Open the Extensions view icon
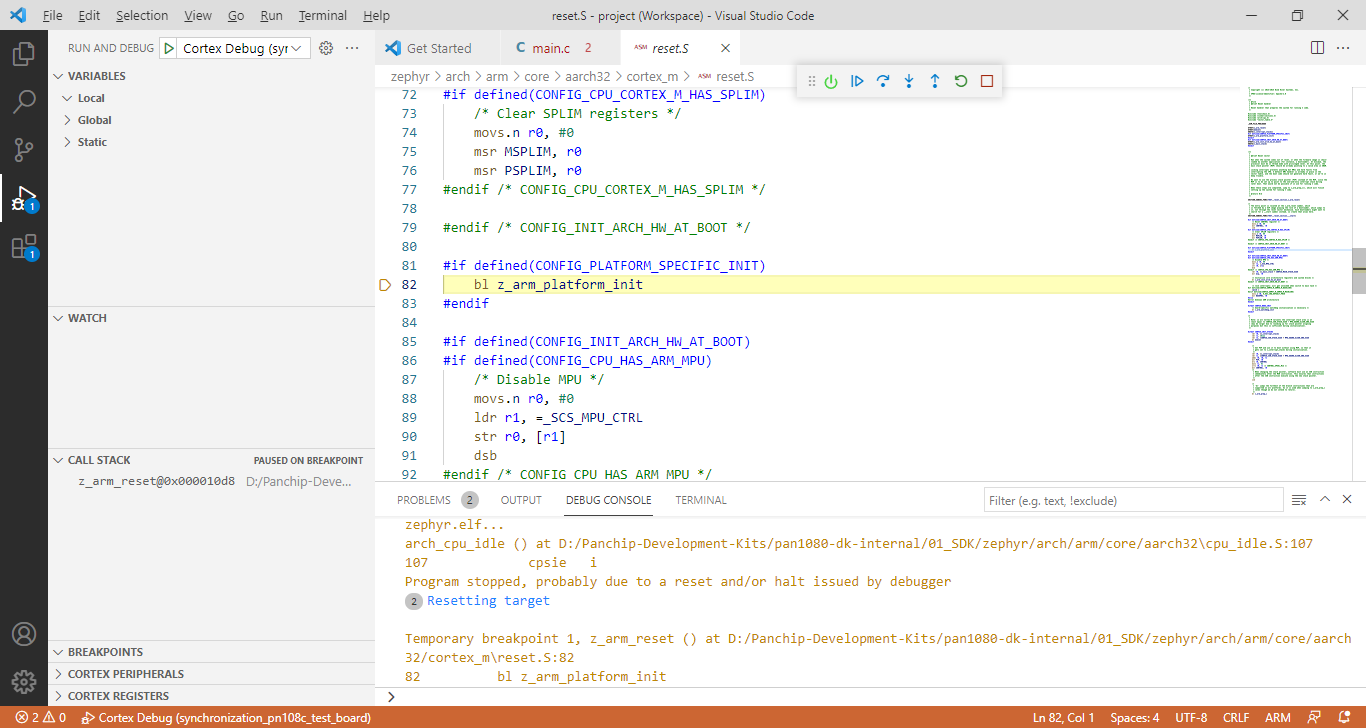Image resolution: width=1366 pixels, height=728 pixels. pos(24,246)
